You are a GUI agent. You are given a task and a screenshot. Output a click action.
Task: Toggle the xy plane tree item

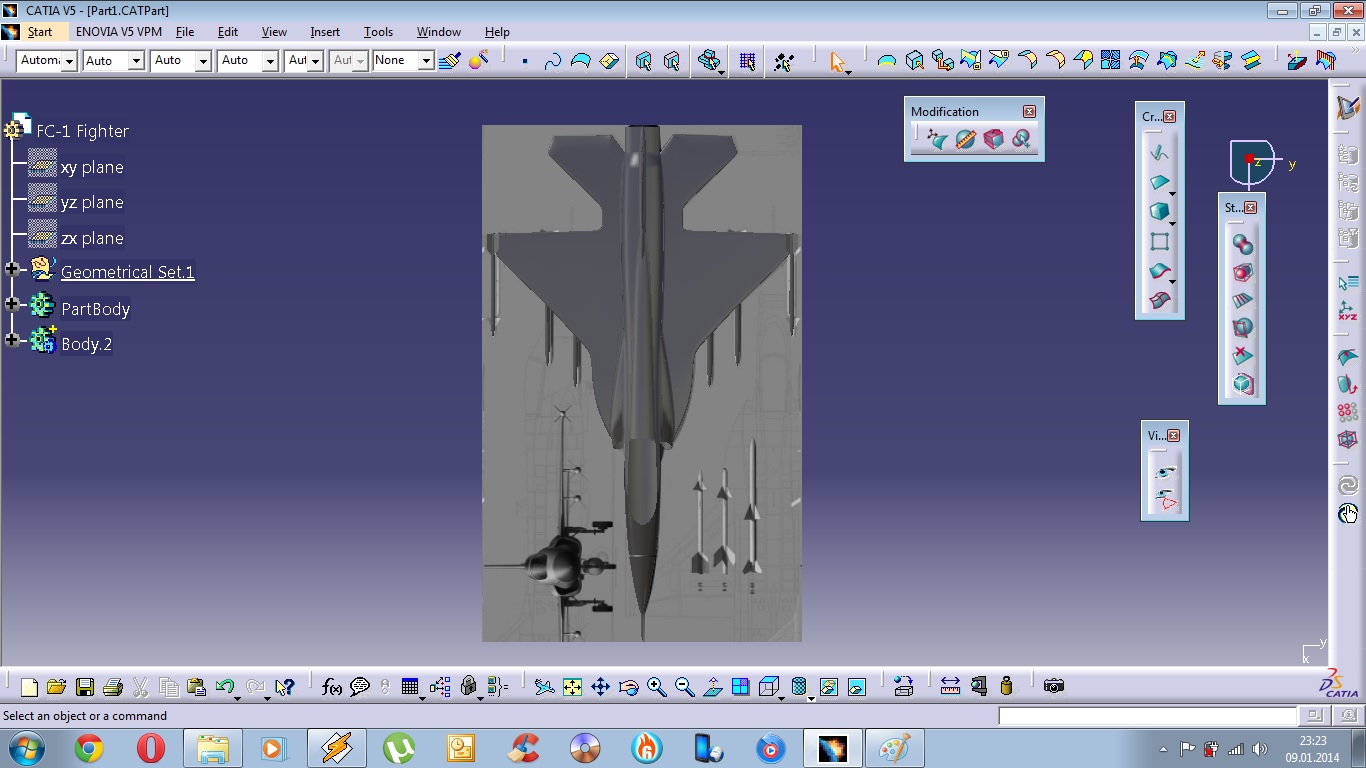point(91,168)
